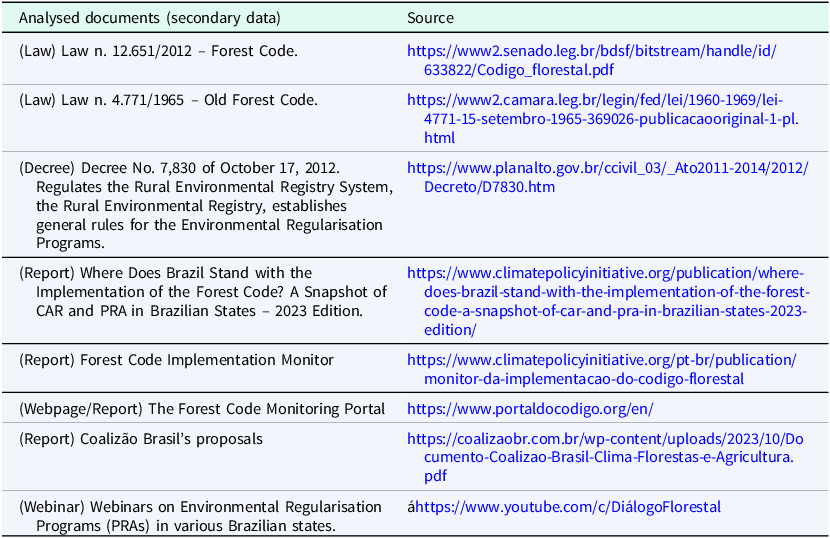830x538 pixels.
Task: Select the Webinars on Environmental Regularisation Programs entry
Action: click(x=200, y=516)
